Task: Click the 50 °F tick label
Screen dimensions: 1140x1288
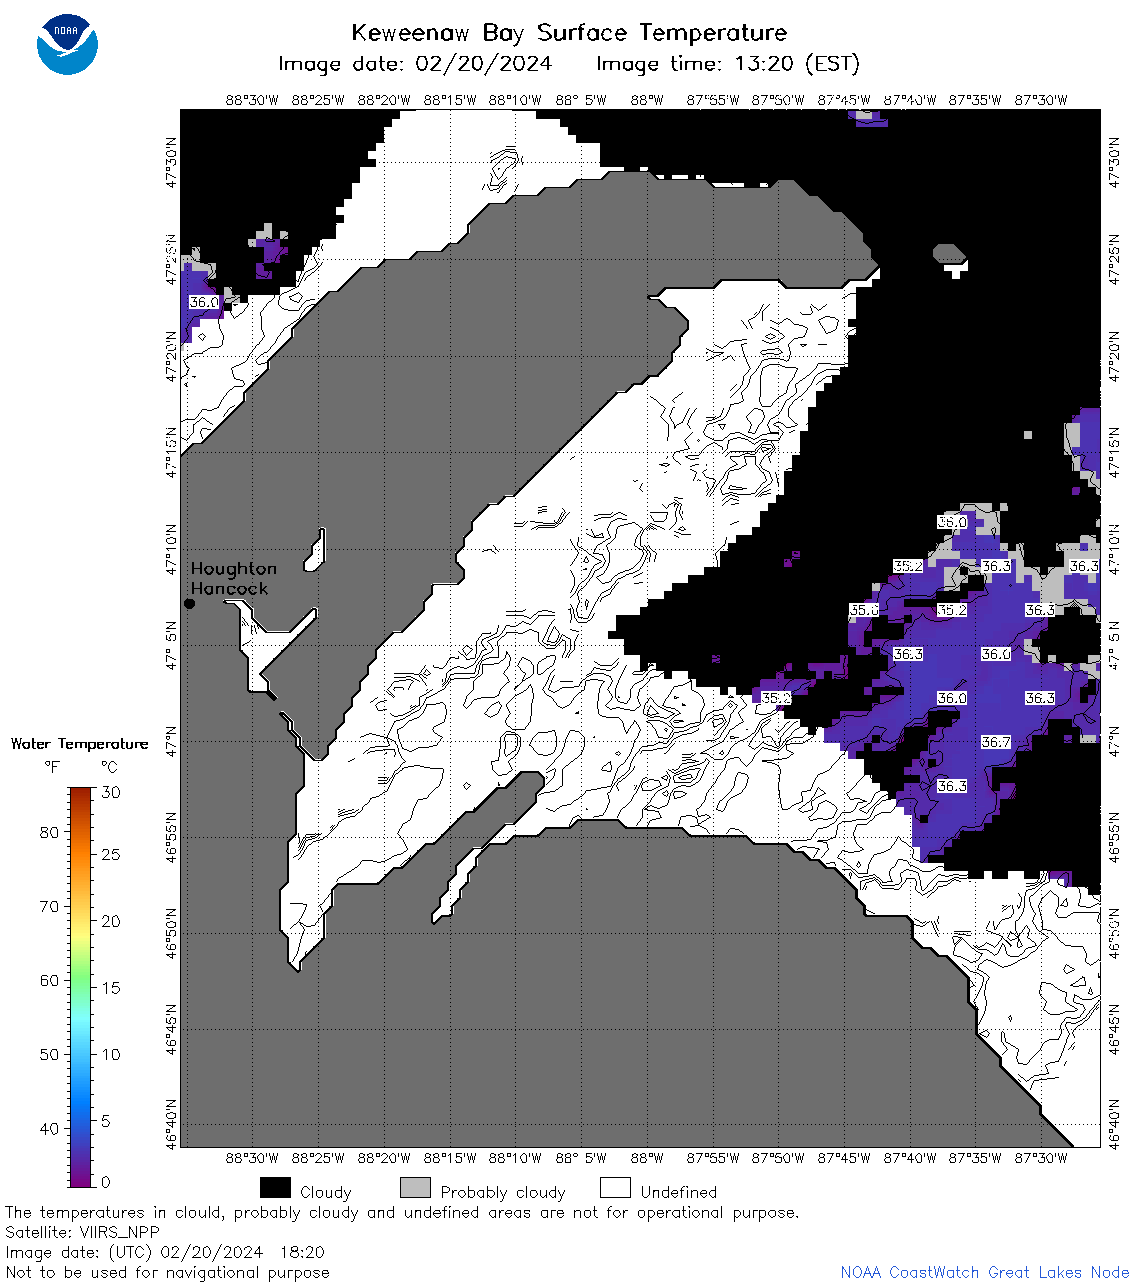Action: 49,1054
